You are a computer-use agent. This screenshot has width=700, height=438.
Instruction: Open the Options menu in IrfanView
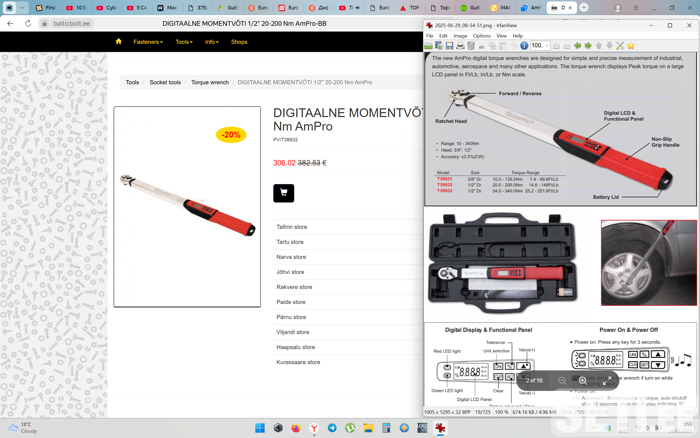(481, 36)
